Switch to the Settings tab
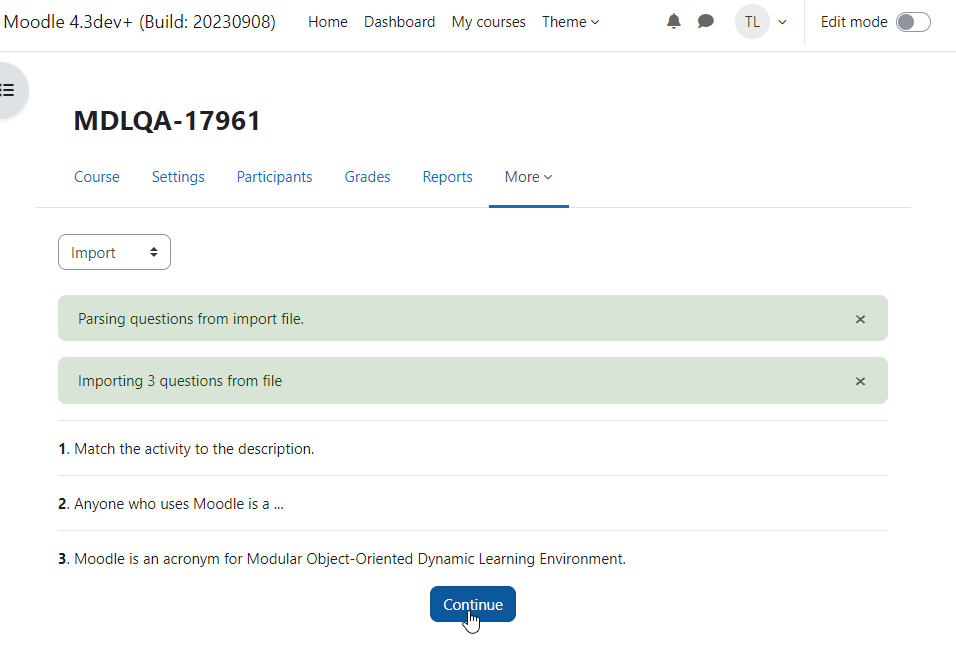The image size is (956, 659). coord(178,177)
